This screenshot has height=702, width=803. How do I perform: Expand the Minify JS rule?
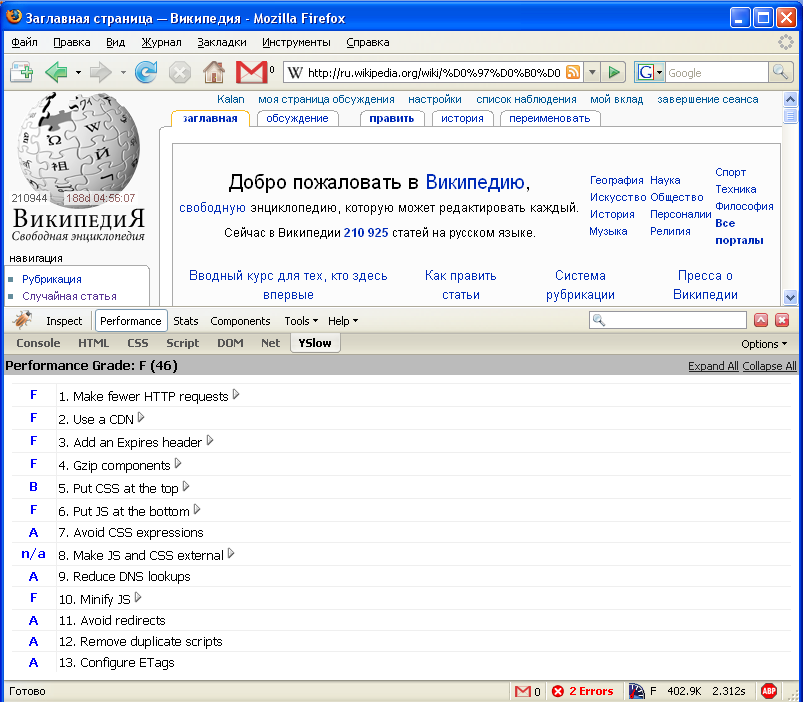pyautogui.click(x=138, y=598)
